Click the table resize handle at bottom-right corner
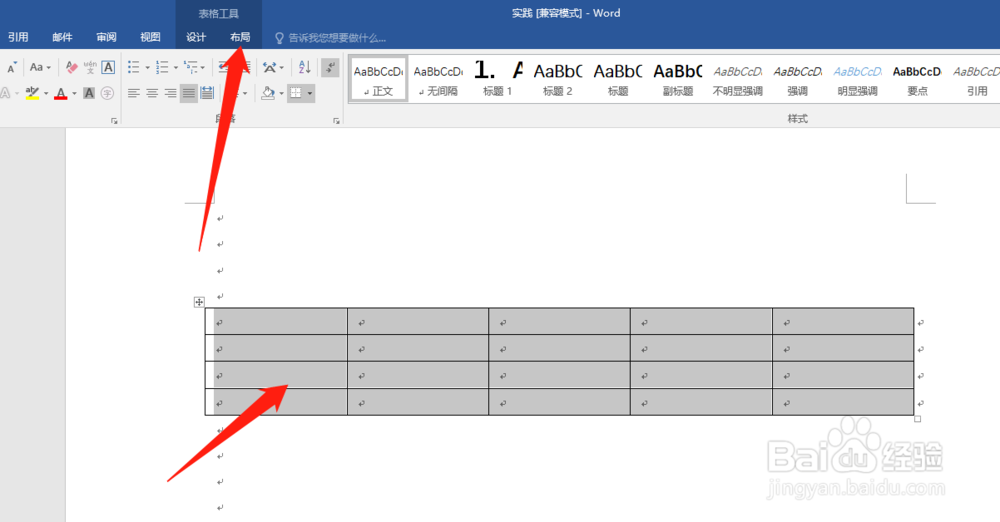 918,419
